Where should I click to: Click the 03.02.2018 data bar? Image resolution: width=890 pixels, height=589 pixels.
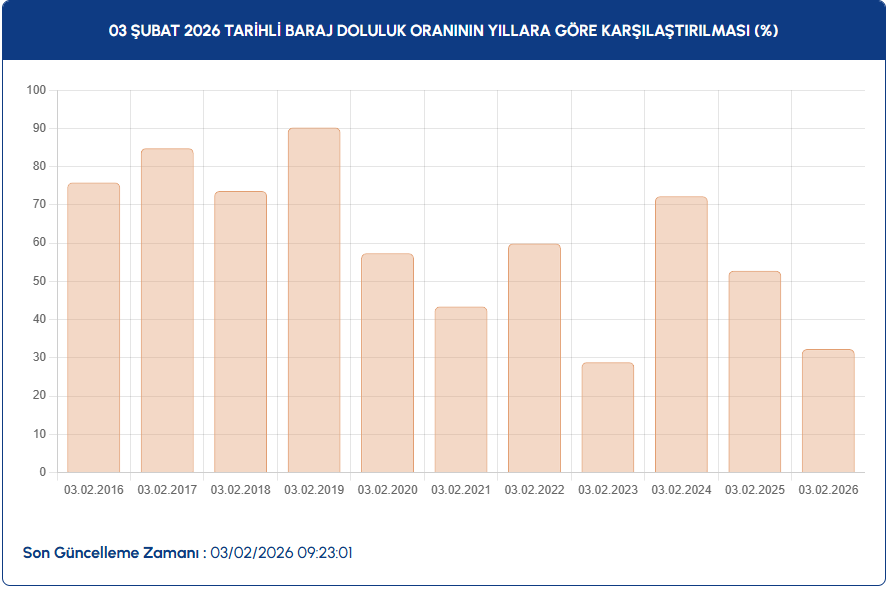click(x=240, y=332)
